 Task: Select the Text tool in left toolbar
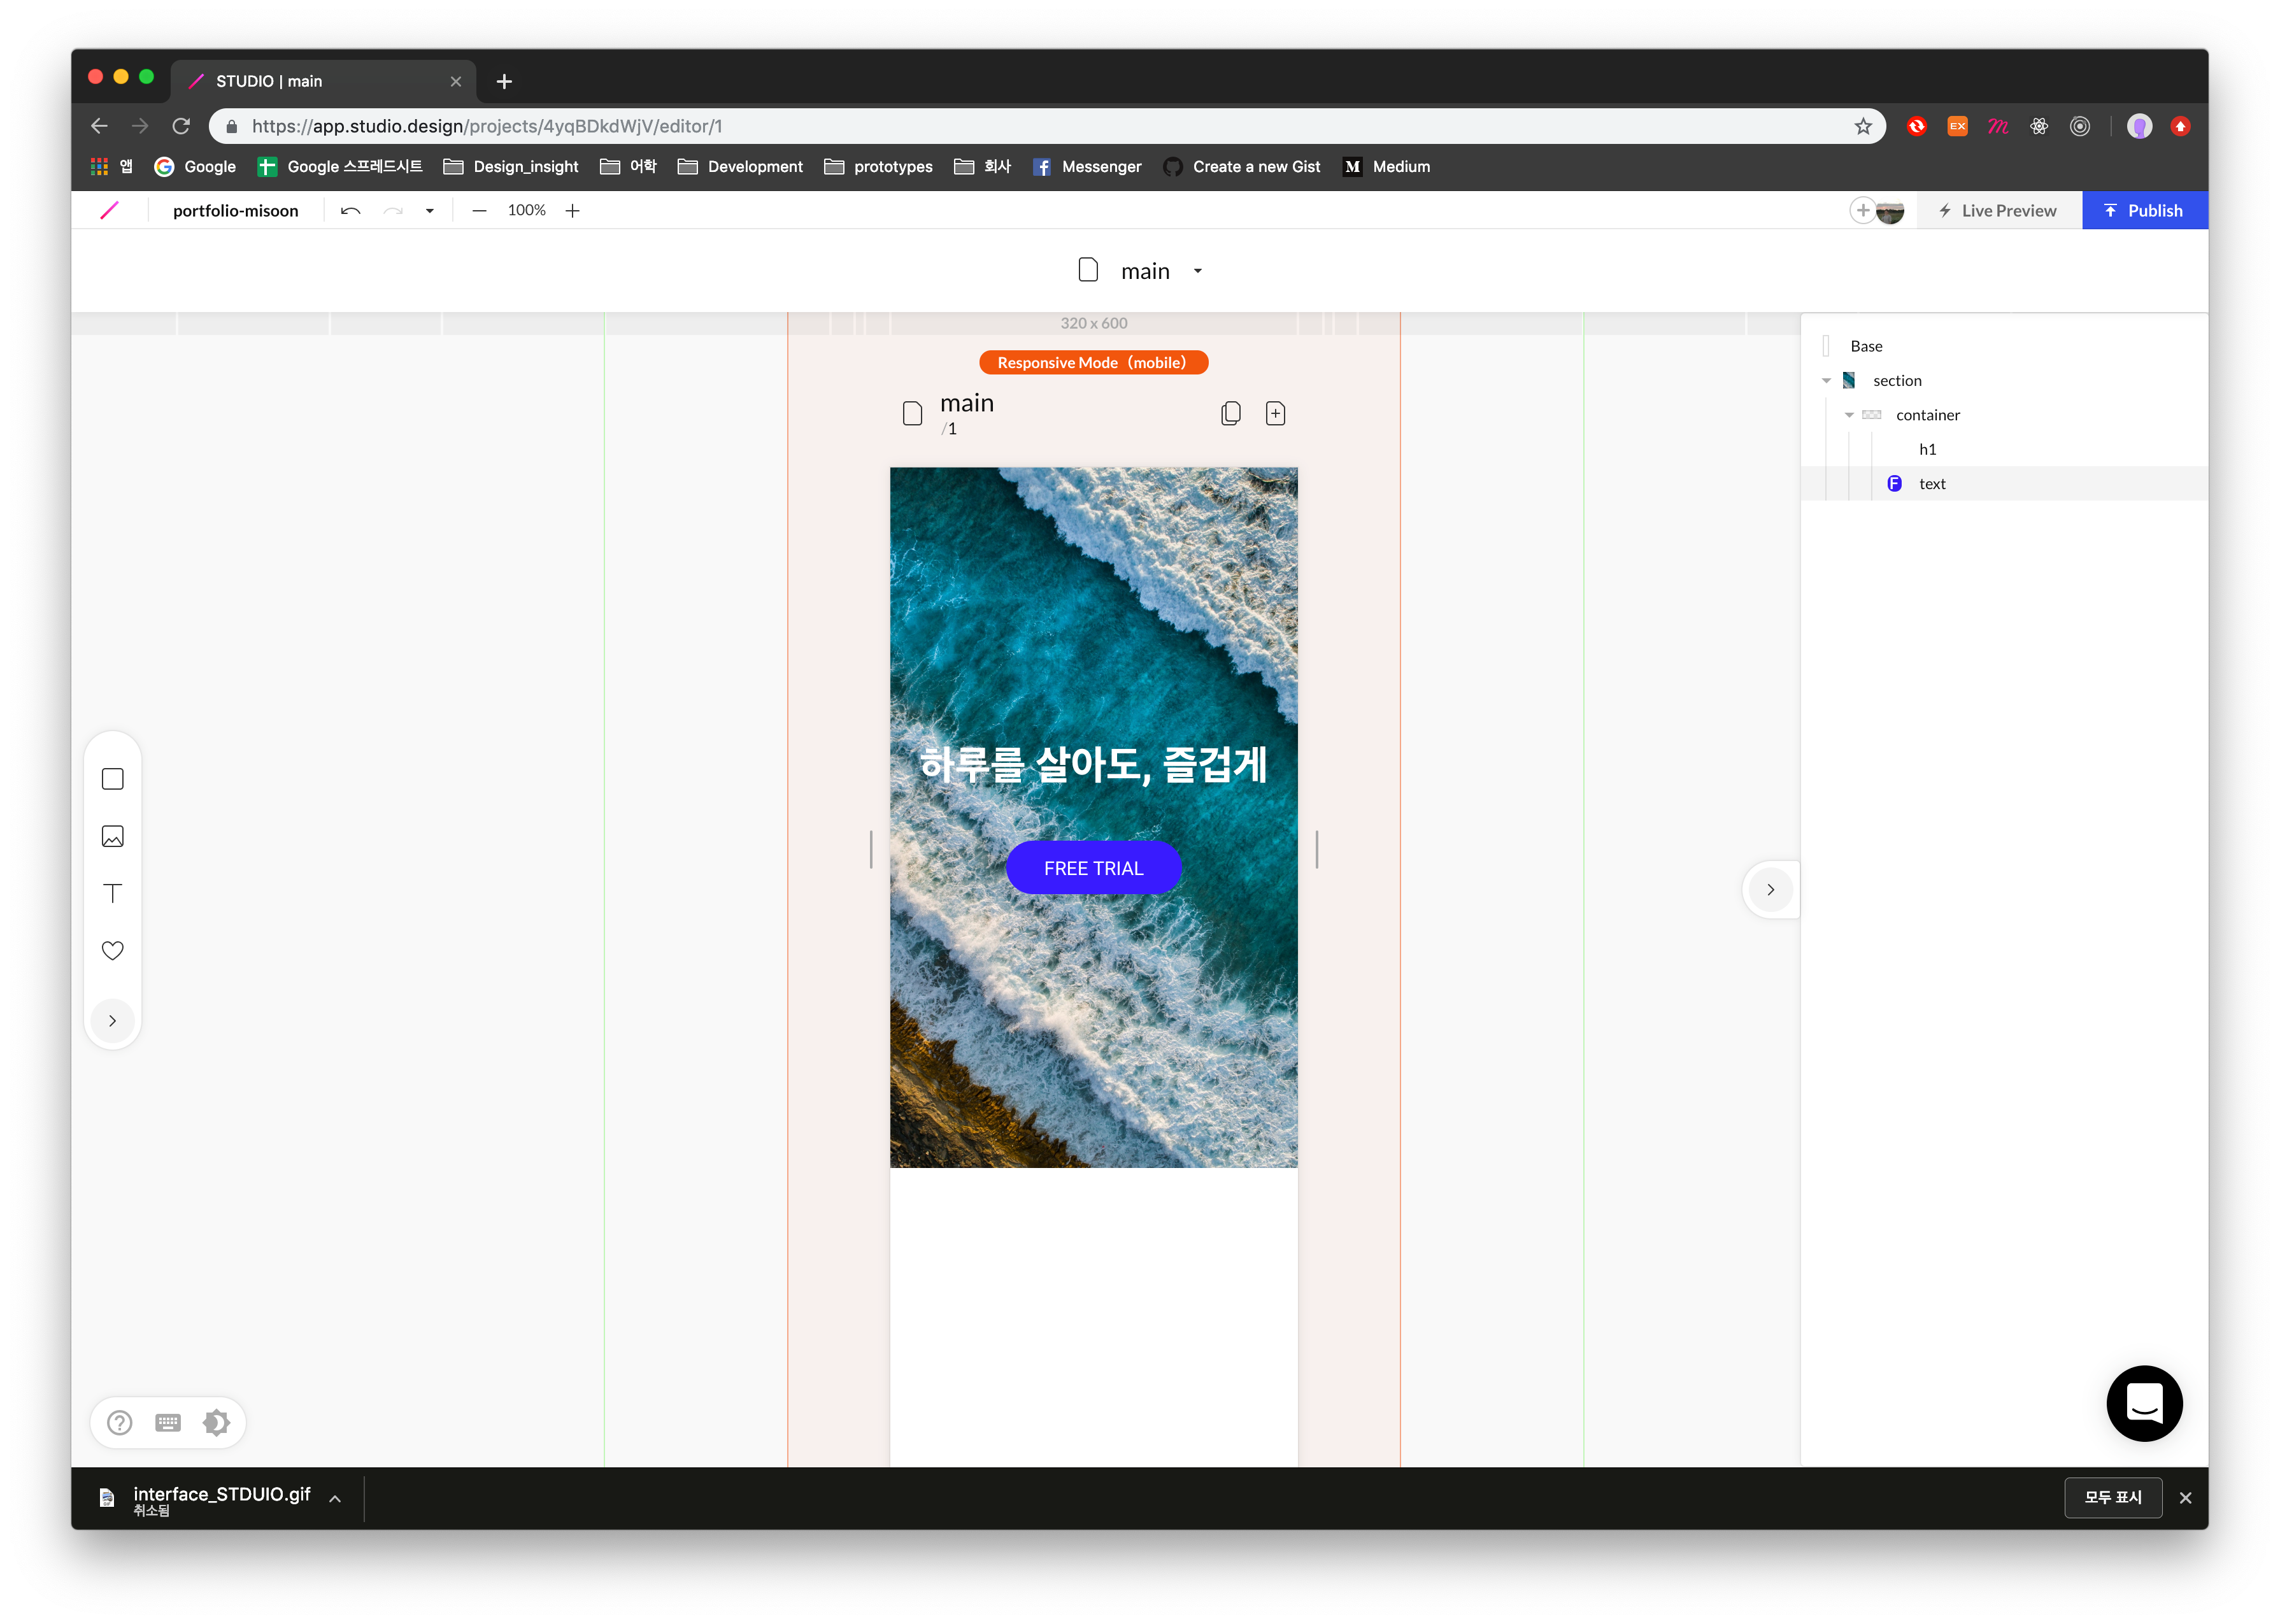click(113, 893)
